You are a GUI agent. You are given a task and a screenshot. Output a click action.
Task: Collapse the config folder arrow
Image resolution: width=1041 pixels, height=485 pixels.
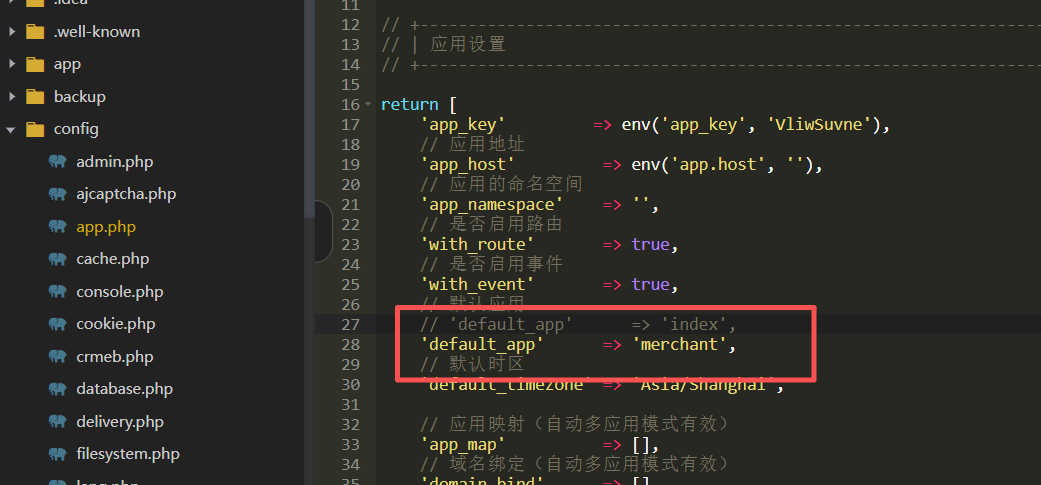(11, 129)
